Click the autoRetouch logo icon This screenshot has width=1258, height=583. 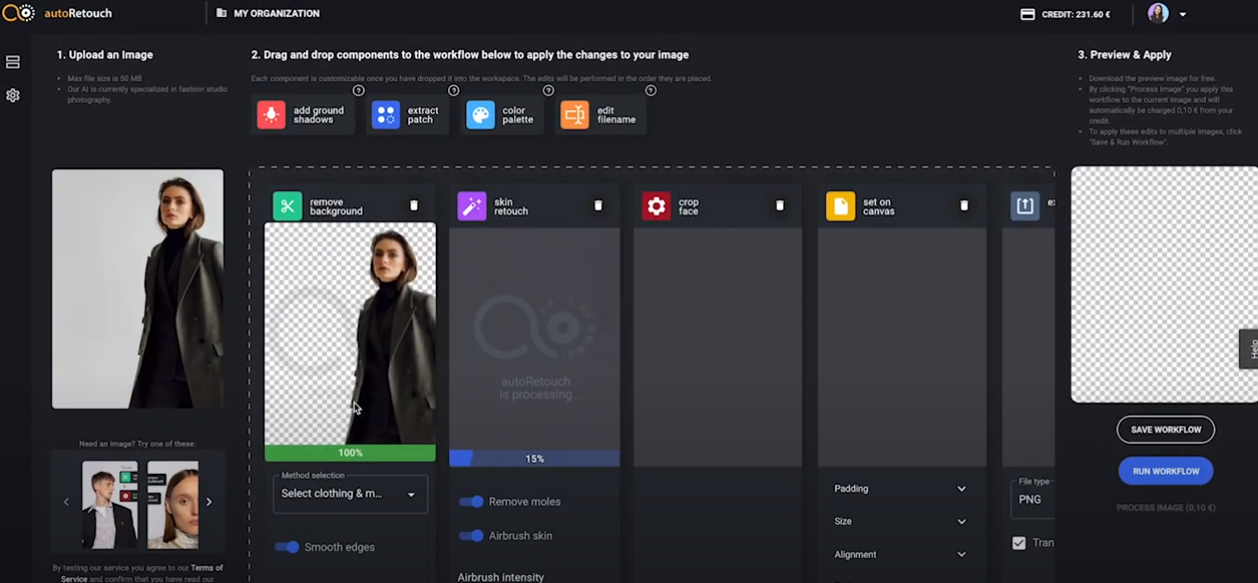19,13
